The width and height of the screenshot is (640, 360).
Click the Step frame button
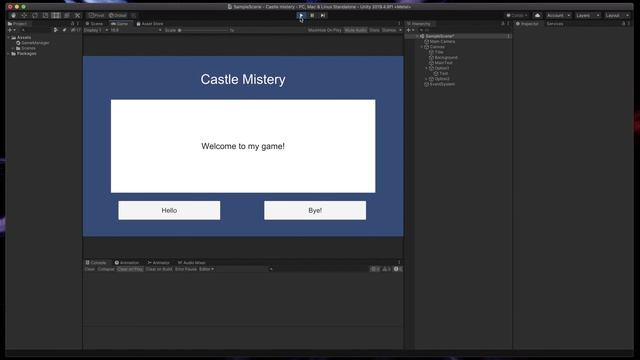click(323, 16)
